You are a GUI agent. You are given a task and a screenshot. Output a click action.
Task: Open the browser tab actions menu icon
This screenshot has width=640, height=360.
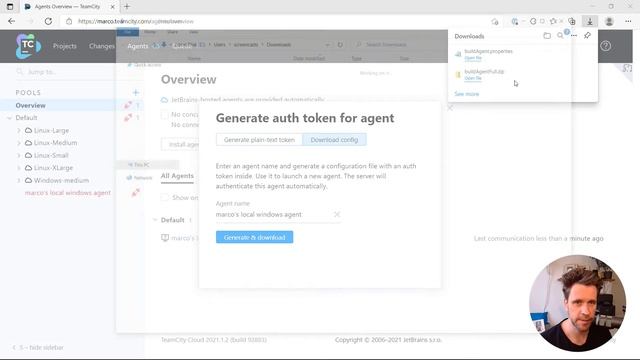tap(10, 7)
